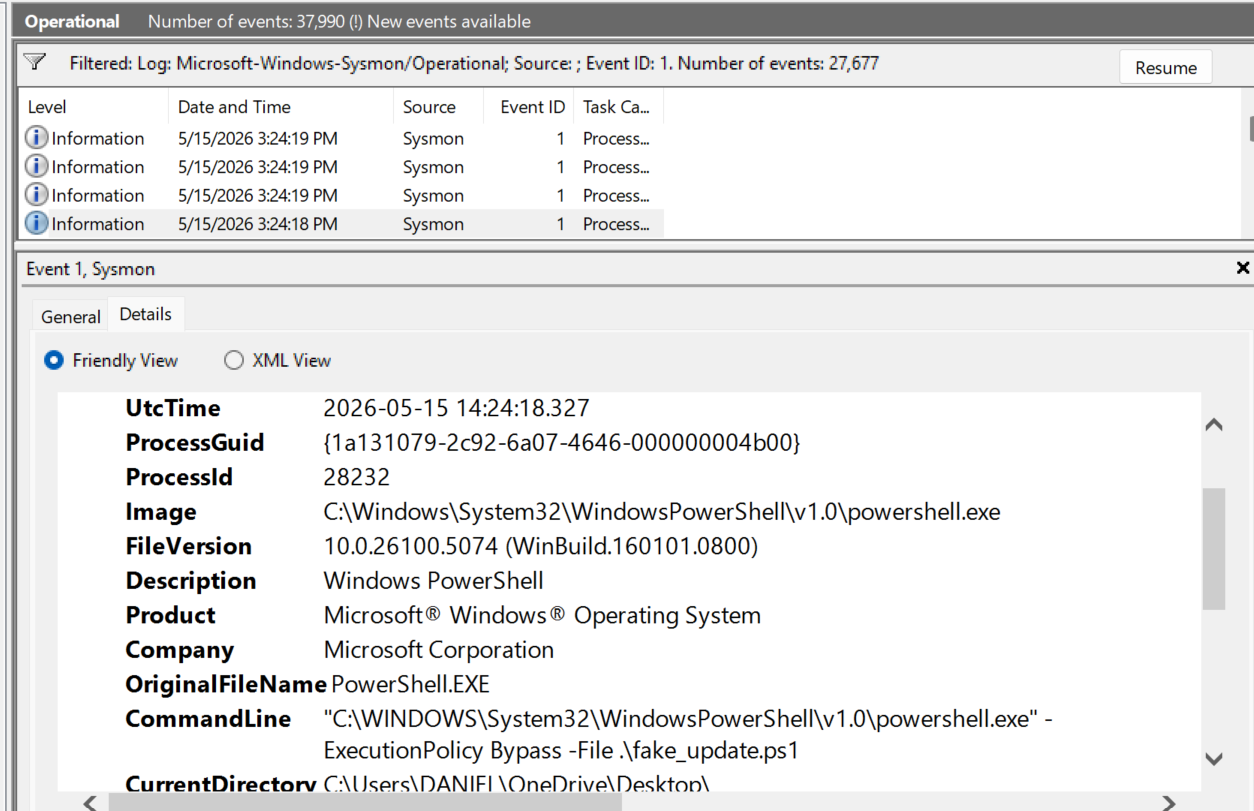Image resolution: width=1254 pixels, height=811 pixels.
Task: Select XML View radio button
Action: coord(234,360)
